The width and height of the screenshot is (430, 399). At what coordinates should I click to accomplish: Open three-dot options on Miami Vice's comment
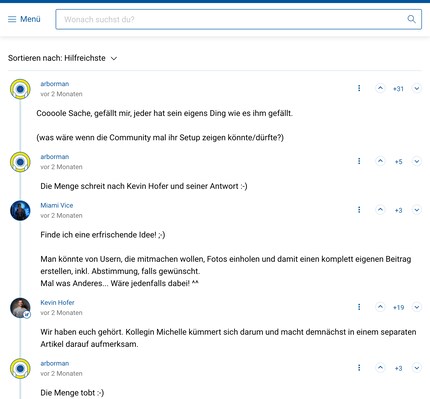pos(359,210)
